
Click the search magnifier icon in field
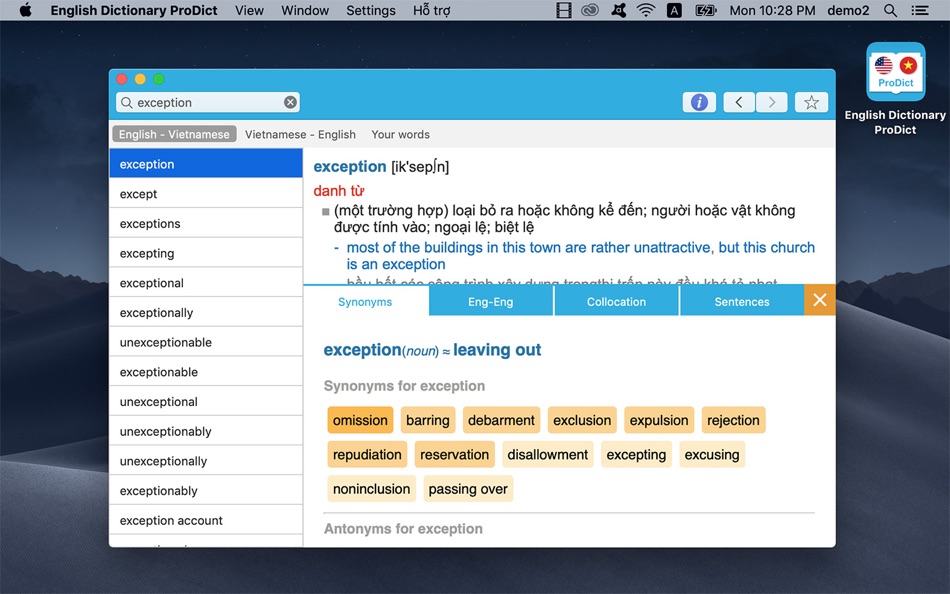(x=127, y=102)
